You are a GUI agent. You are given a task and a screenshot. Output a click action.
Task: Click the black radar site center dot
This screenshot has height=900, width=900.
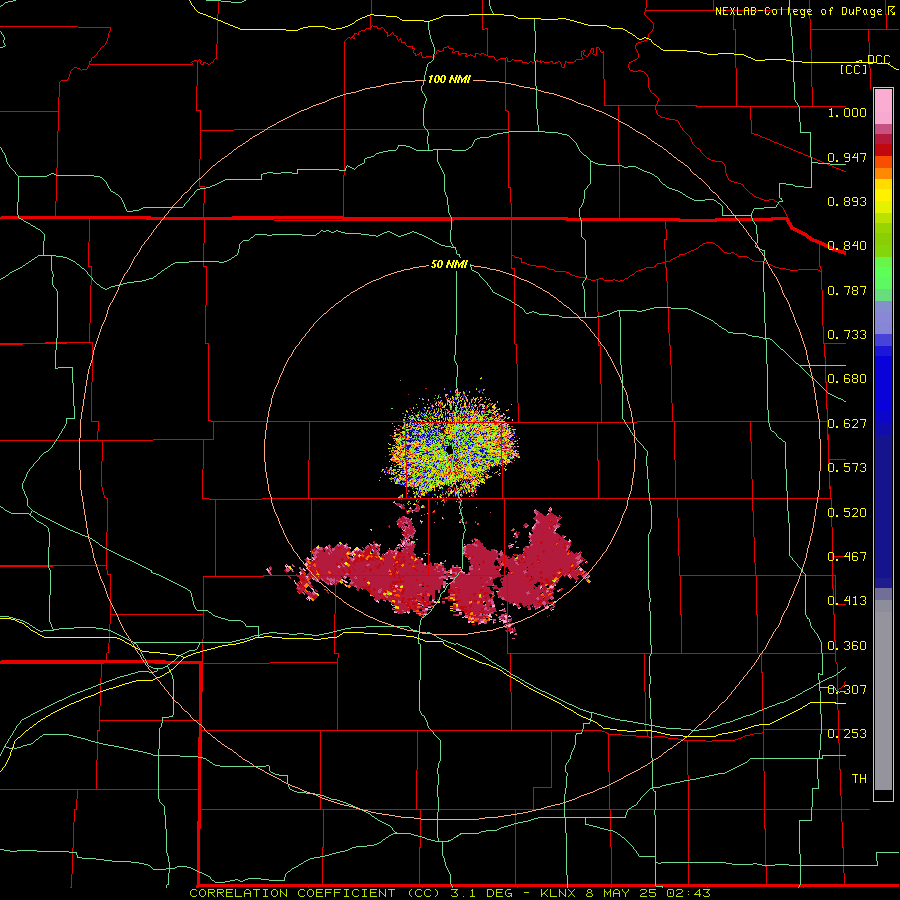449,449
